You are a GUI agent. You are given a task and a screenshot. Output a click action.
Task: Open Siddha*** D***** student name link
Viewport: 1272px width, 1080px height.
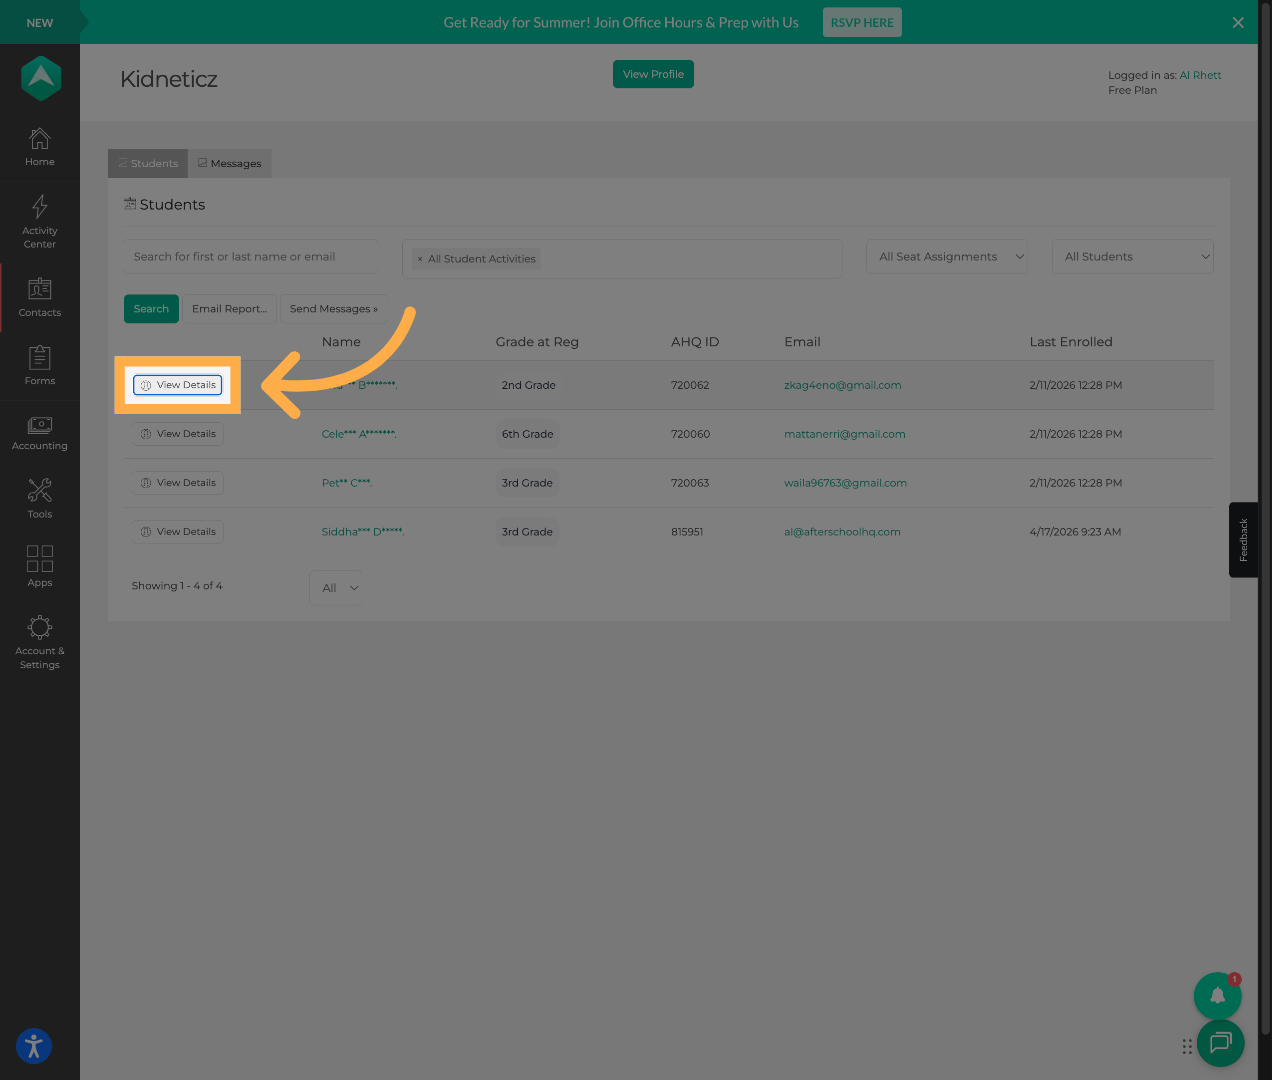click(362, 532)
